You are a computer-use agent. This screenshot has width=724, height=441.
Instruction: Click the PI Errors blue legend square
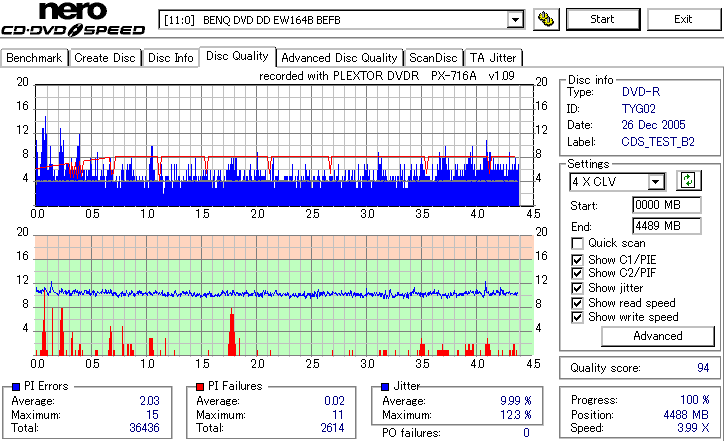(16, 387)
